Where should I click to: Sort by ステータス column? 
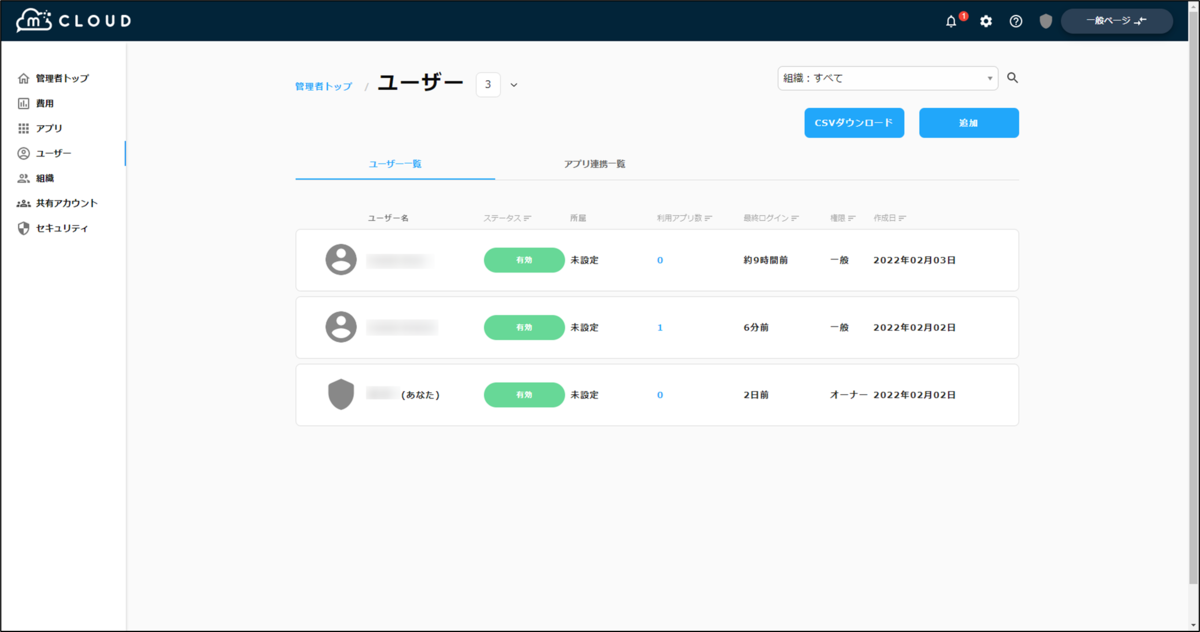[x=507, y=217]
